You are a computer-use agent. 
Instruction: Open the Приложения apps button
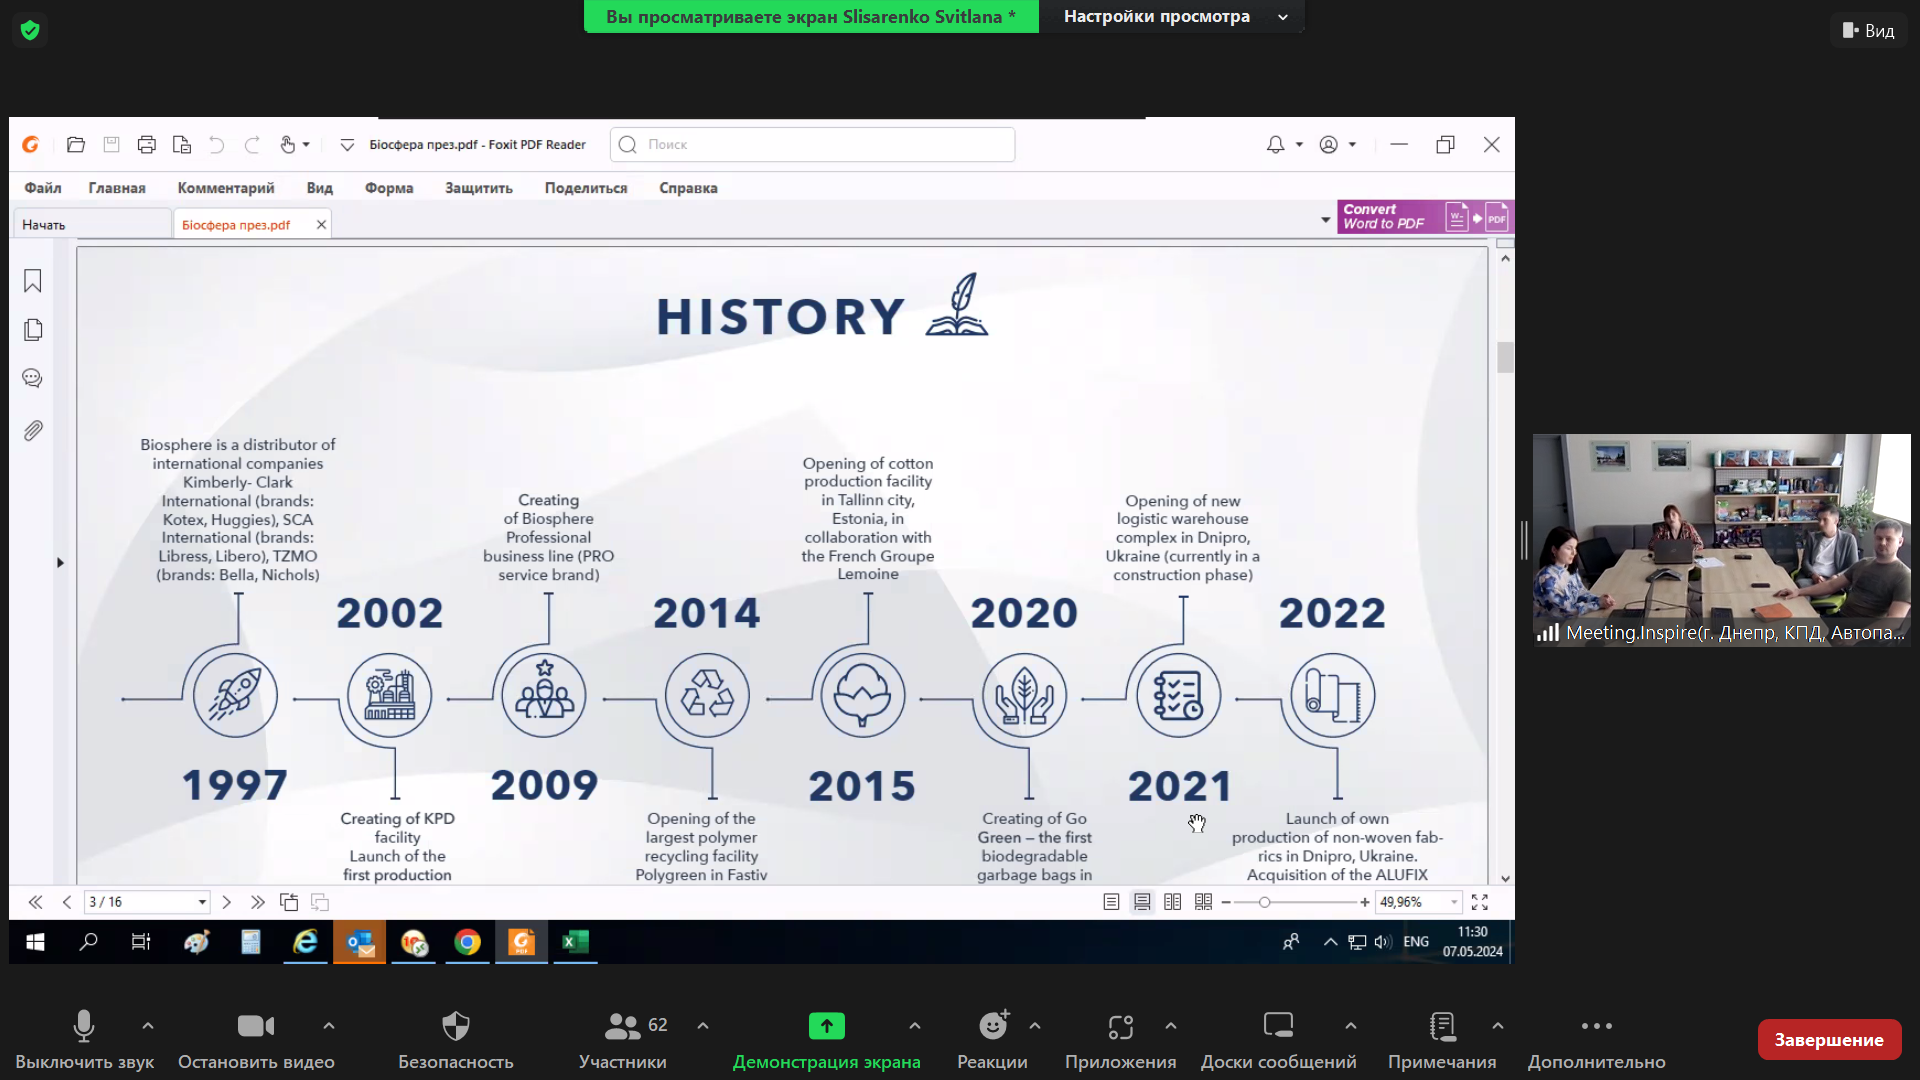click(1120, 1040)
